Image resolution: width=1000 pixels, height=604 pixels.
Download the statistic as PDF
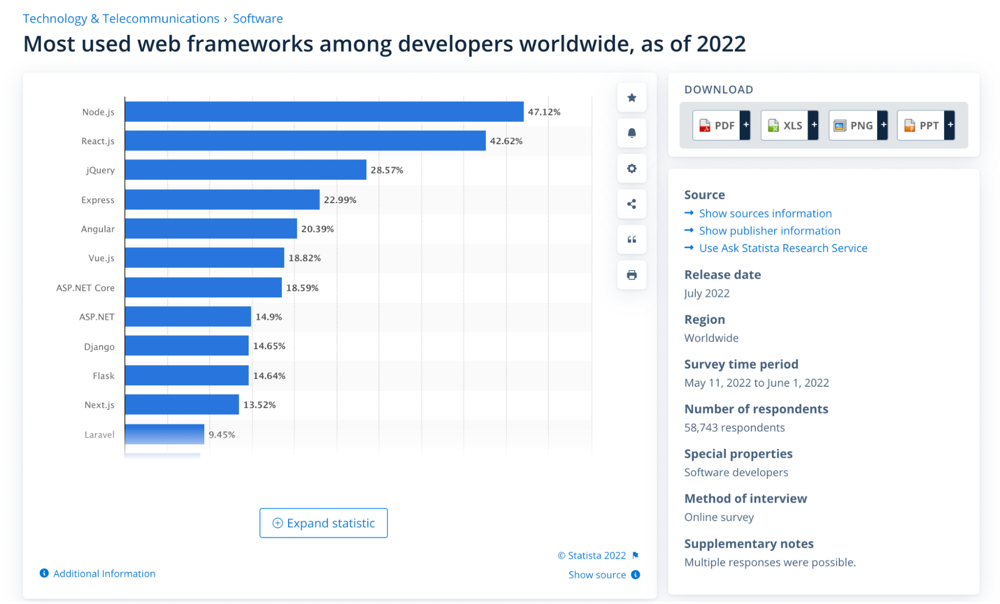coord(721,125)
